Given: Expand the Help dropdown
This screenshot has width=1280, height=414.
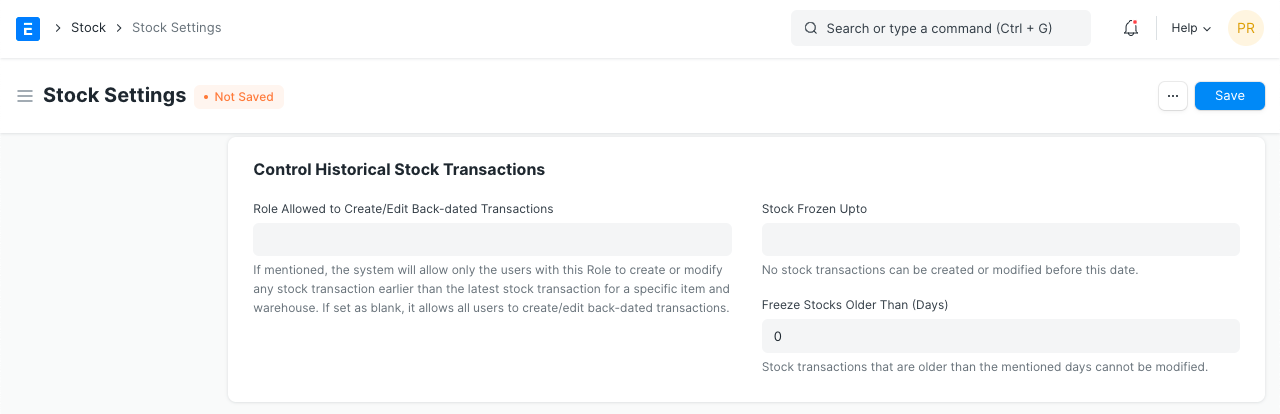Looking at the screenshot, I should tap(1191, 28).
